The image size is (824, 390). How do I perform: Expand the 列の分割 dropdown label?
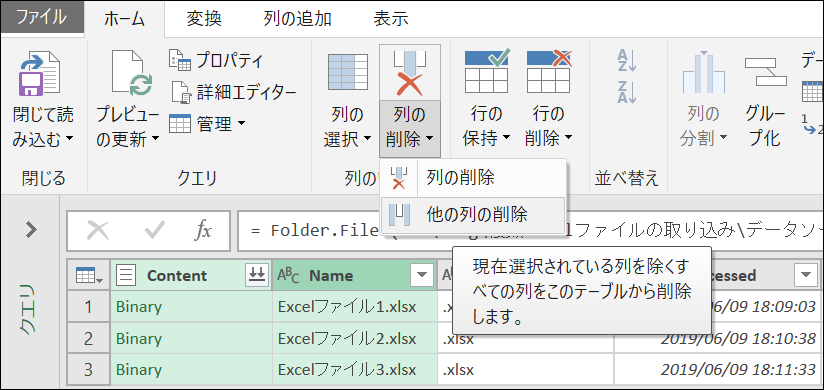click(x=703, y=127)
